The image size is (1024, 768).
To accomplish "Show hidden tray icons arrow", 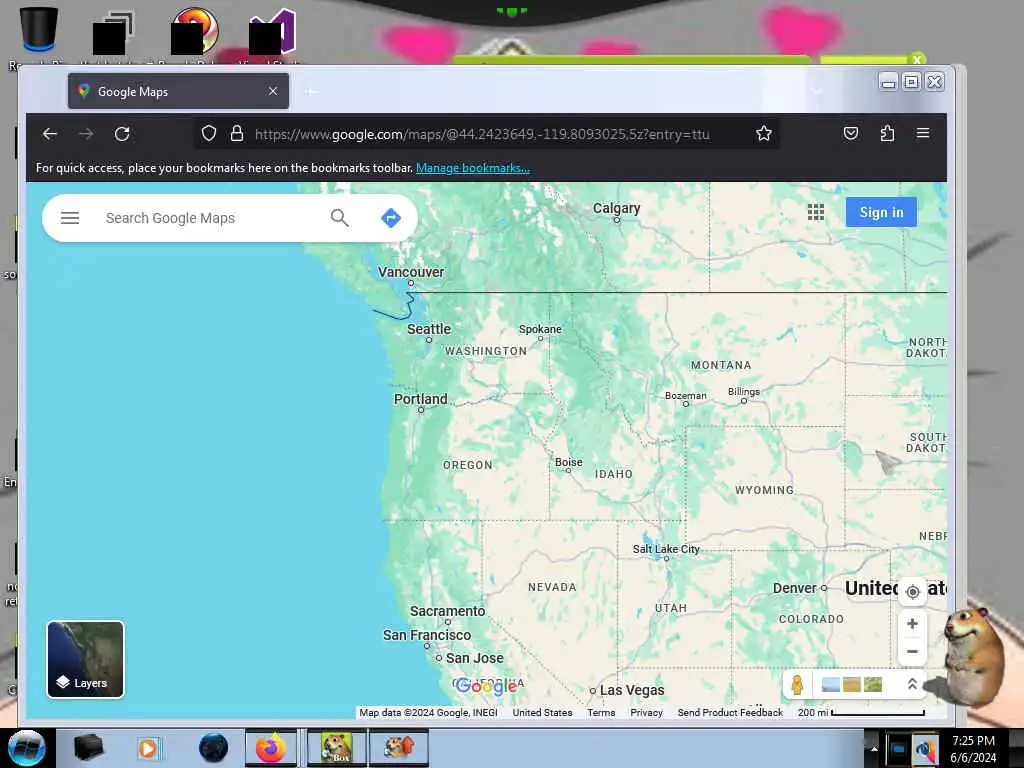I will [x=873, y=748].
